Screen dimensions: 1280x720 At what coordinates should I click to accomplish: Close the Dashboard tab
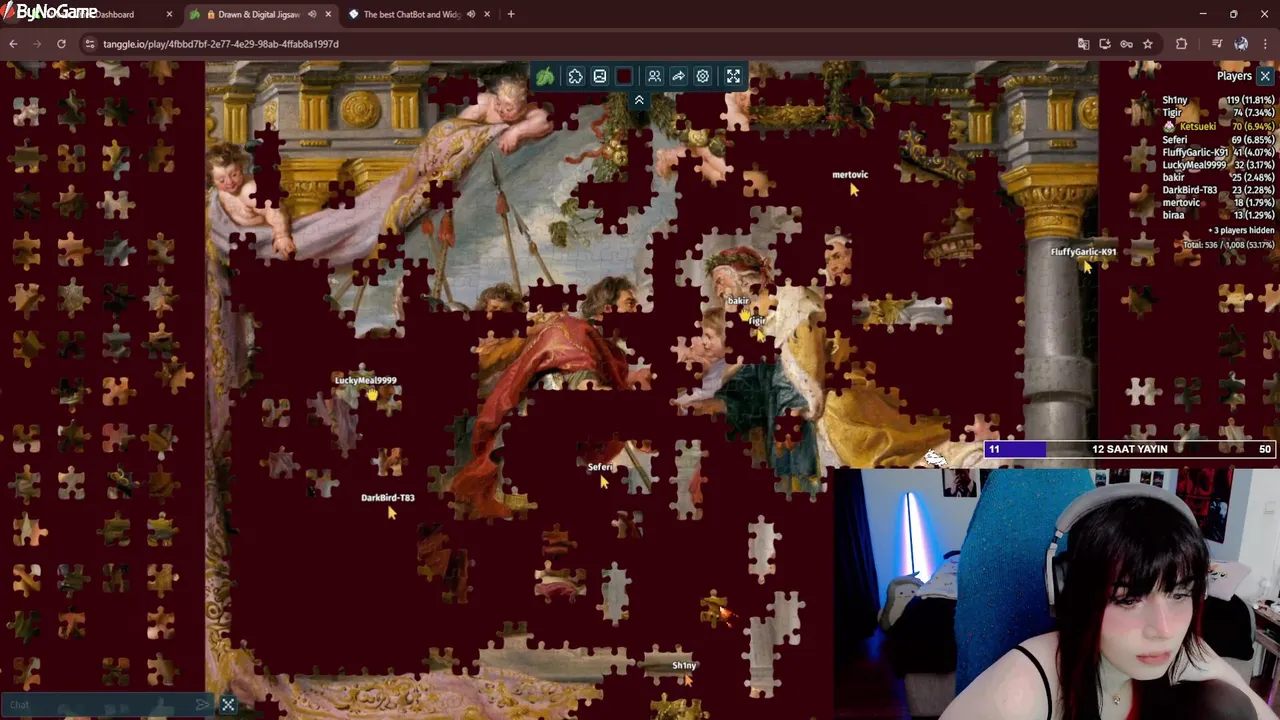tap(169, 14)
